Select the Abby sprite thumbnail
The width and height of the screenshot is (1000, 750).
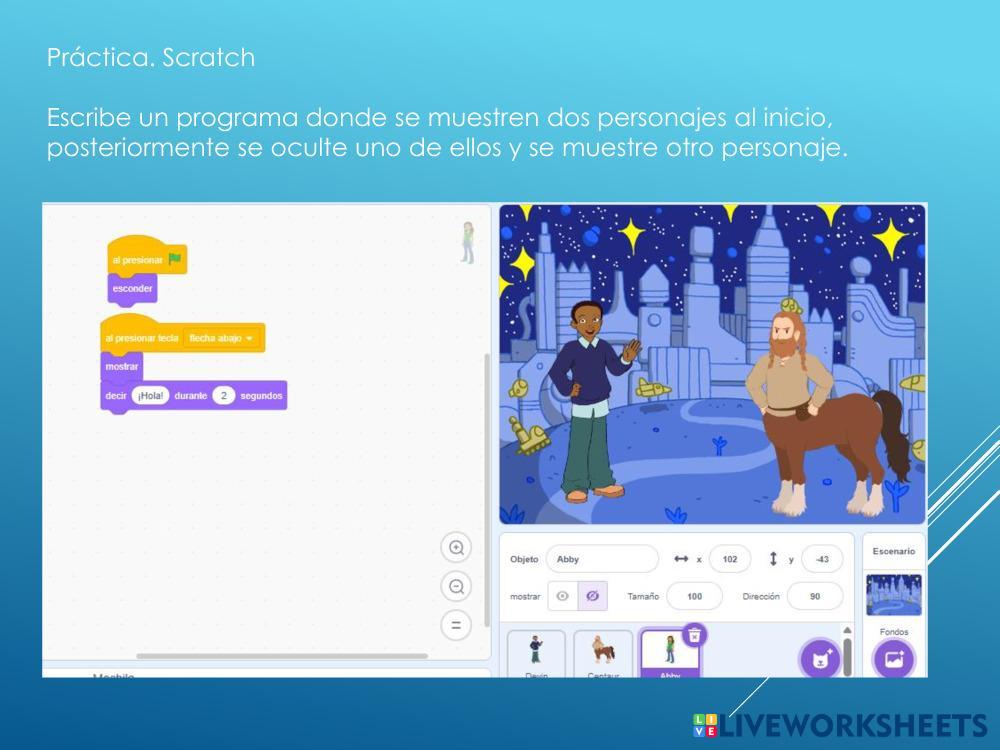click(670, 653)
